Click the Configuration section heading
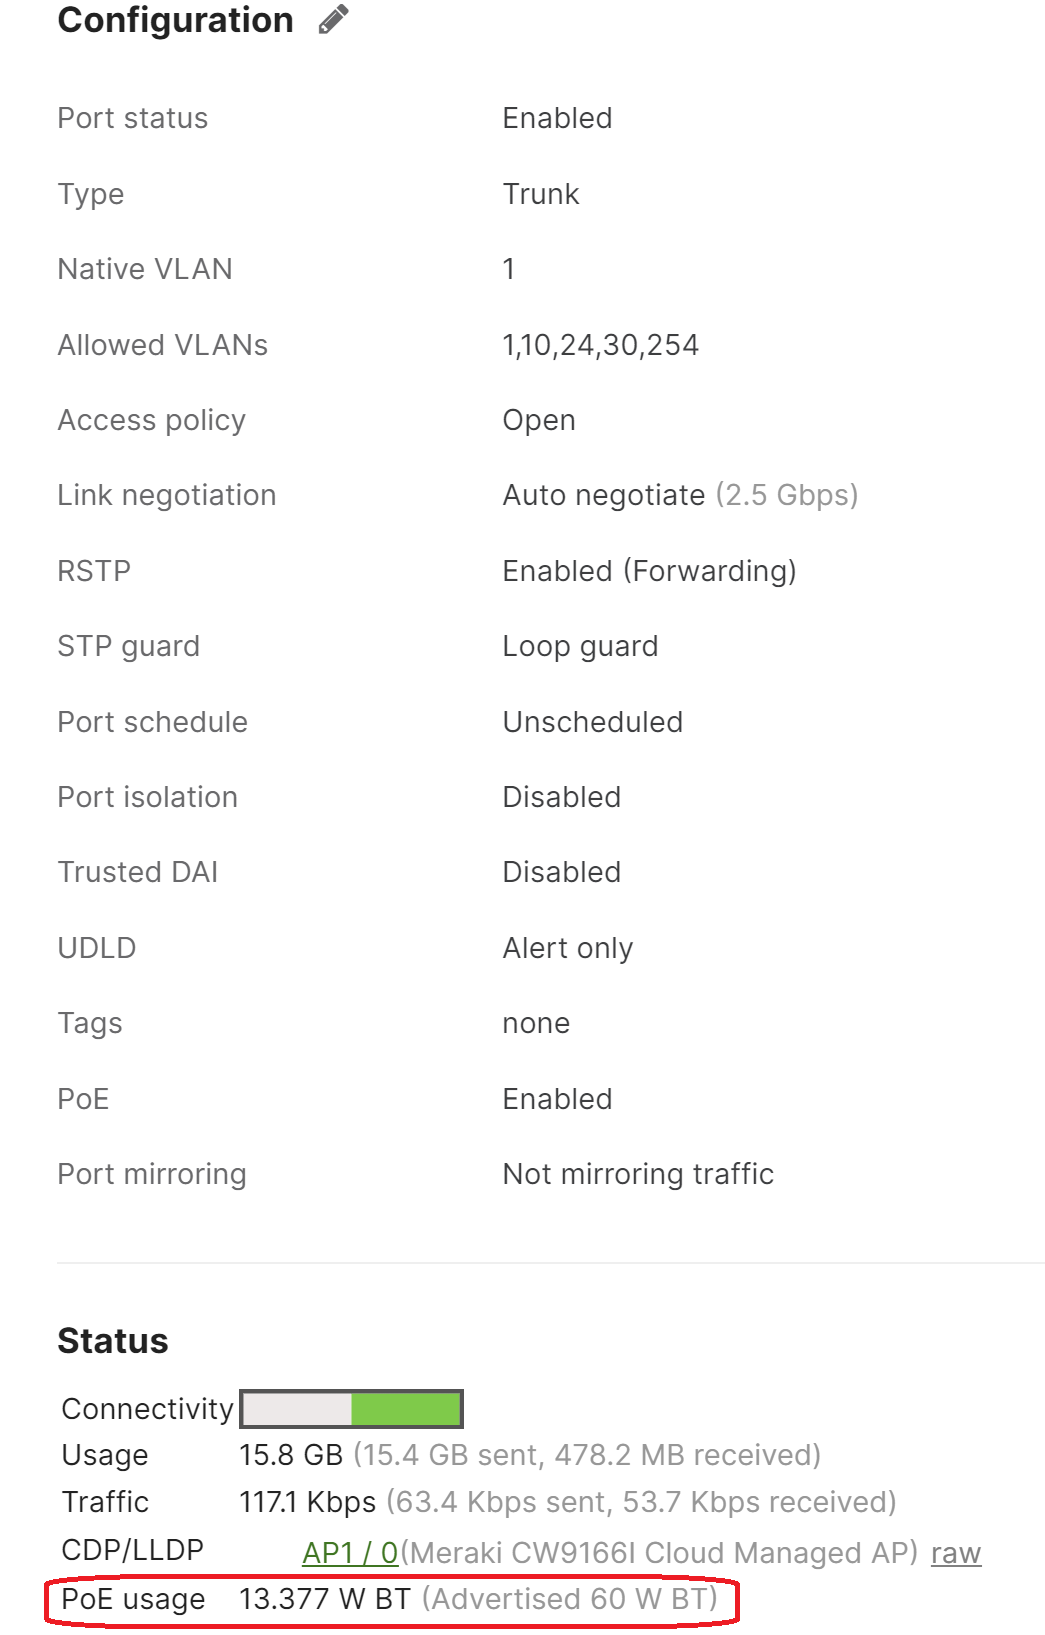Viewport: 1045px width, 1635px height. 175,20
